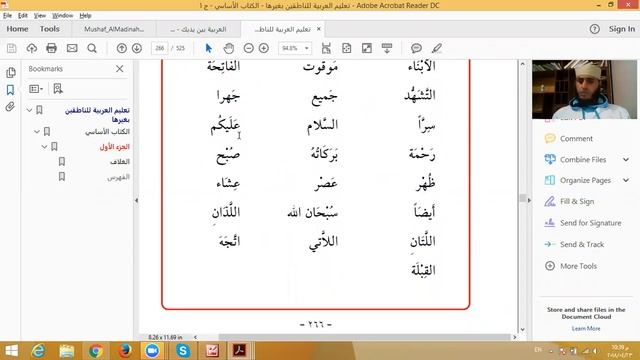Collapse the تعليم العربية للناطقين بغيرها bookmark
Image resolution: width=640 pixels, height=360 pixels.
point(29,110)
